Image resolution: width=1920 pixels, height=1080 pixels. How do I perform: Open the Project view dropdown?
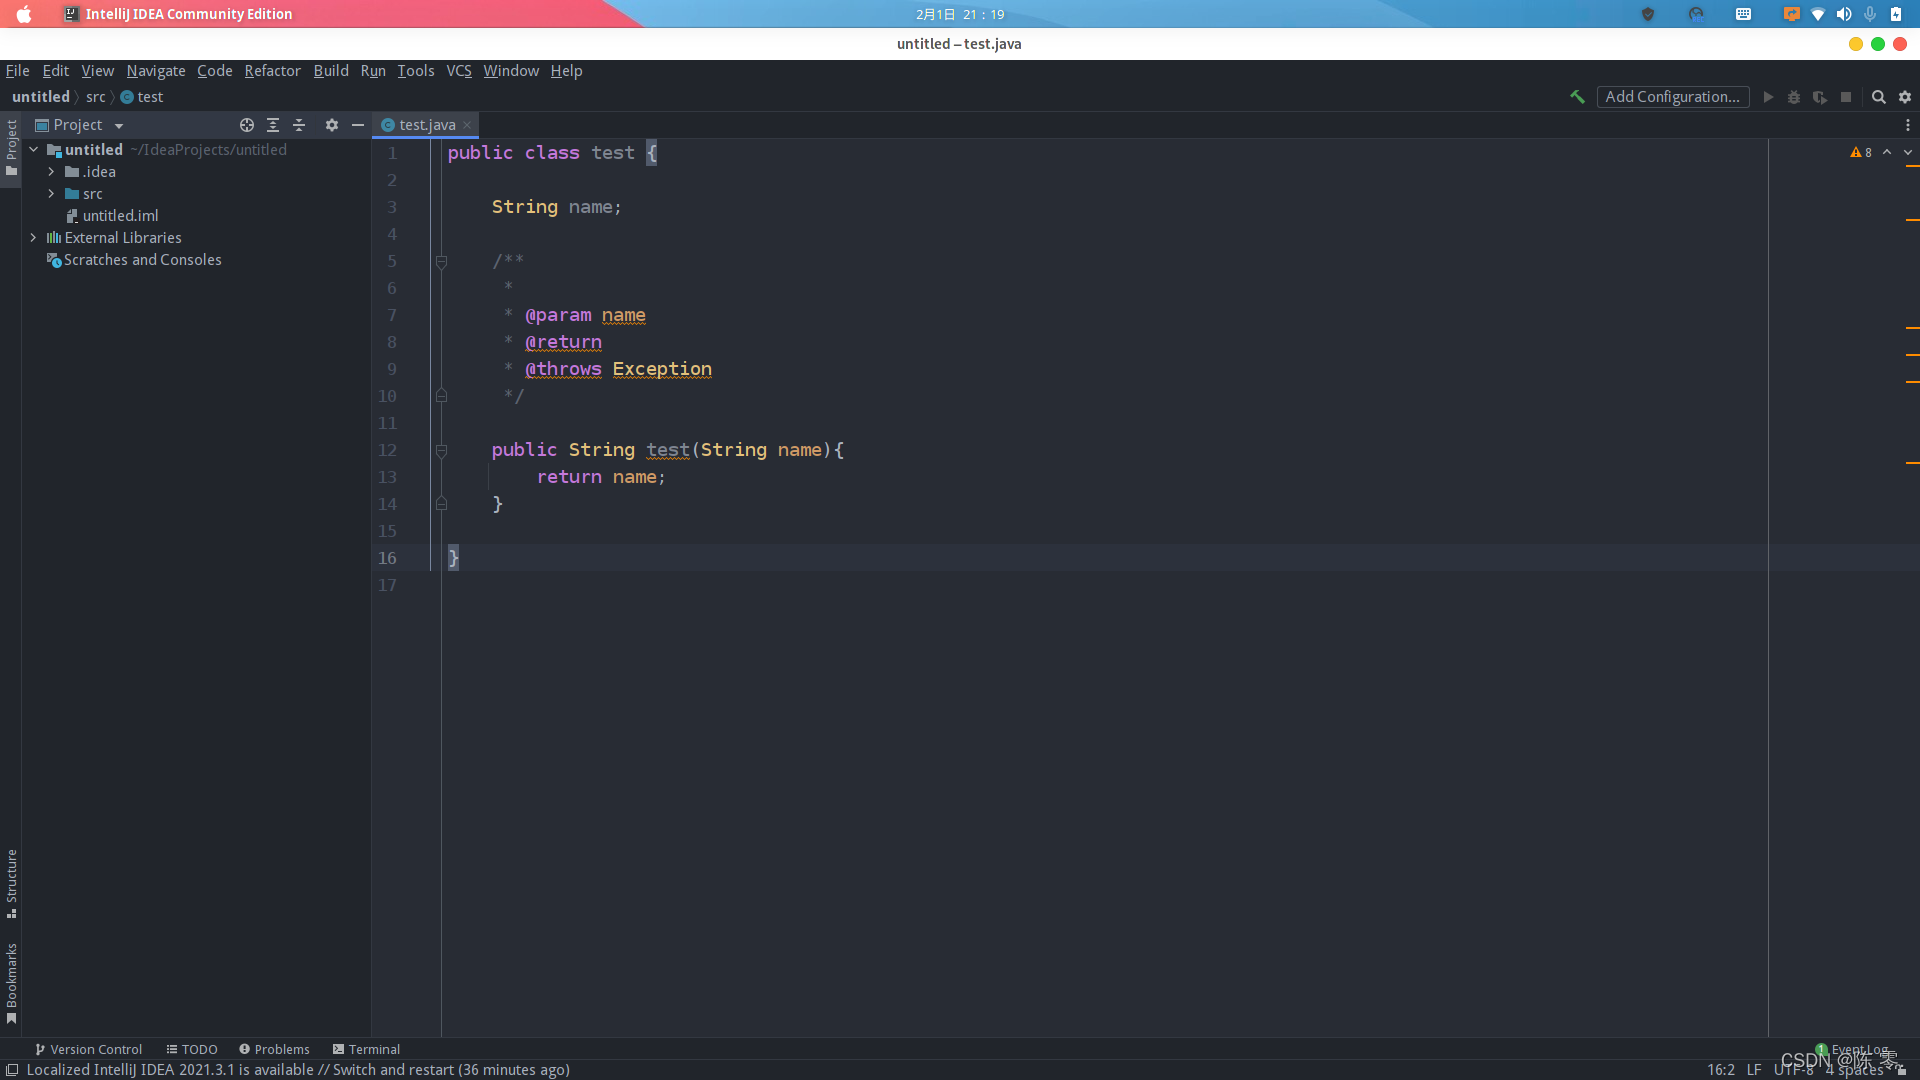click(x=119, y=126)
